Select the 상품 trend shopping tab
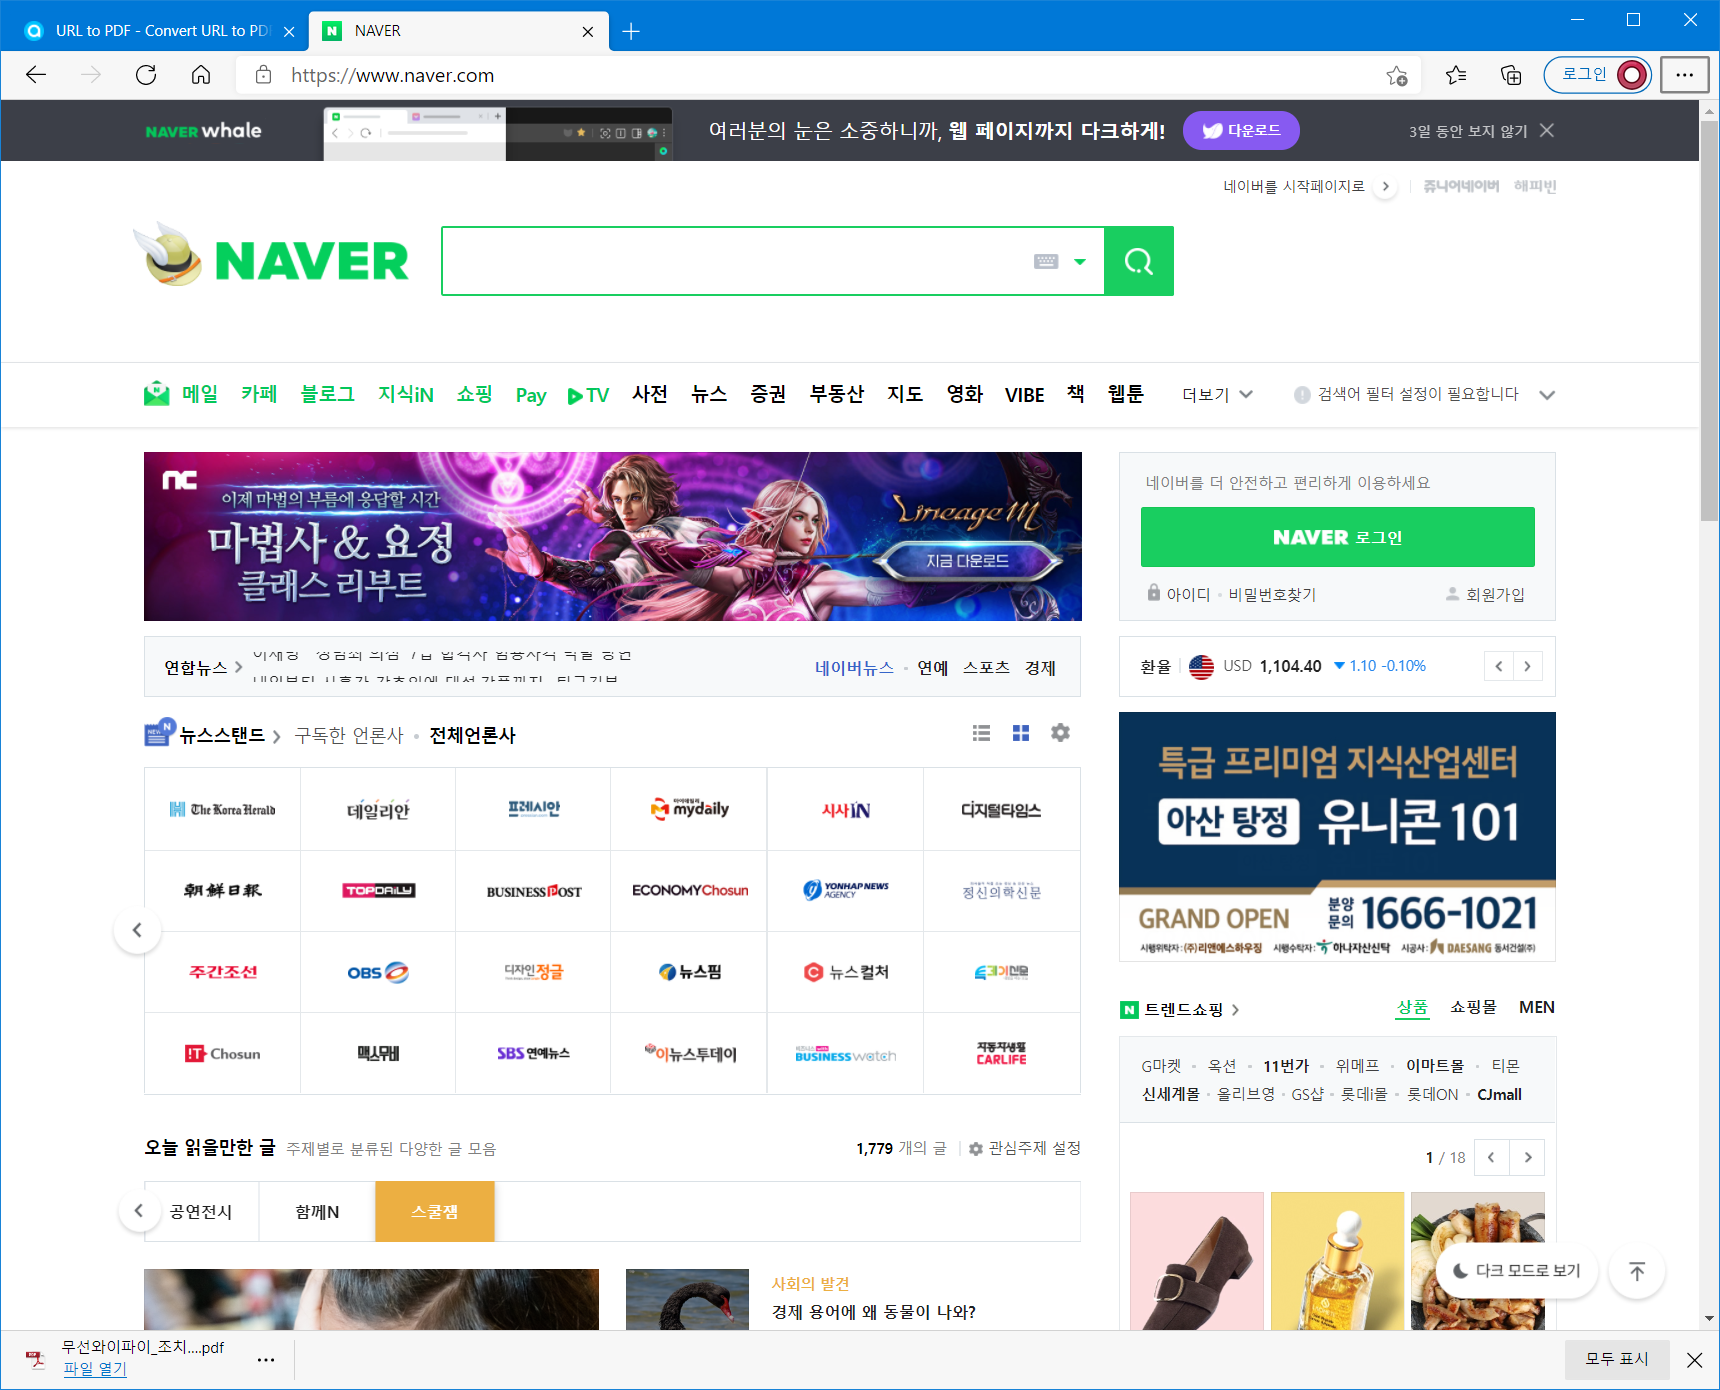The height and width of the screenshot is (1390, 1720). coord(1412,1007)
